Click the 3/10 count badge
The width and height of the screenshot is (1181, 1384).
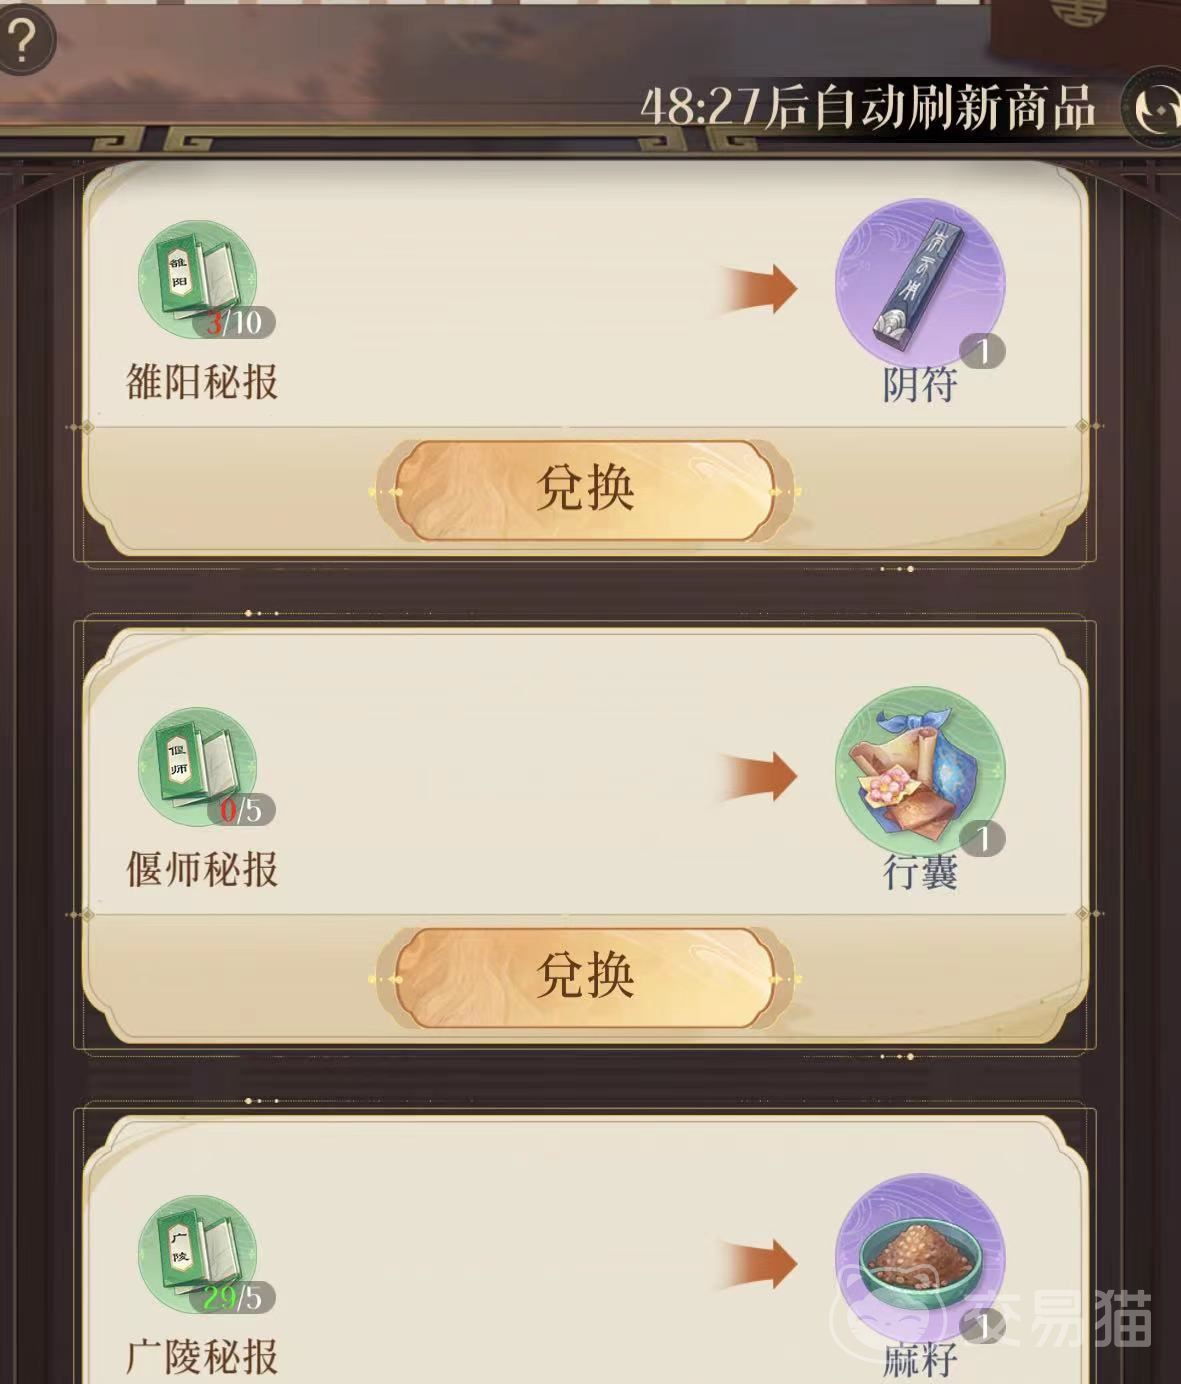tap(234, 322)
